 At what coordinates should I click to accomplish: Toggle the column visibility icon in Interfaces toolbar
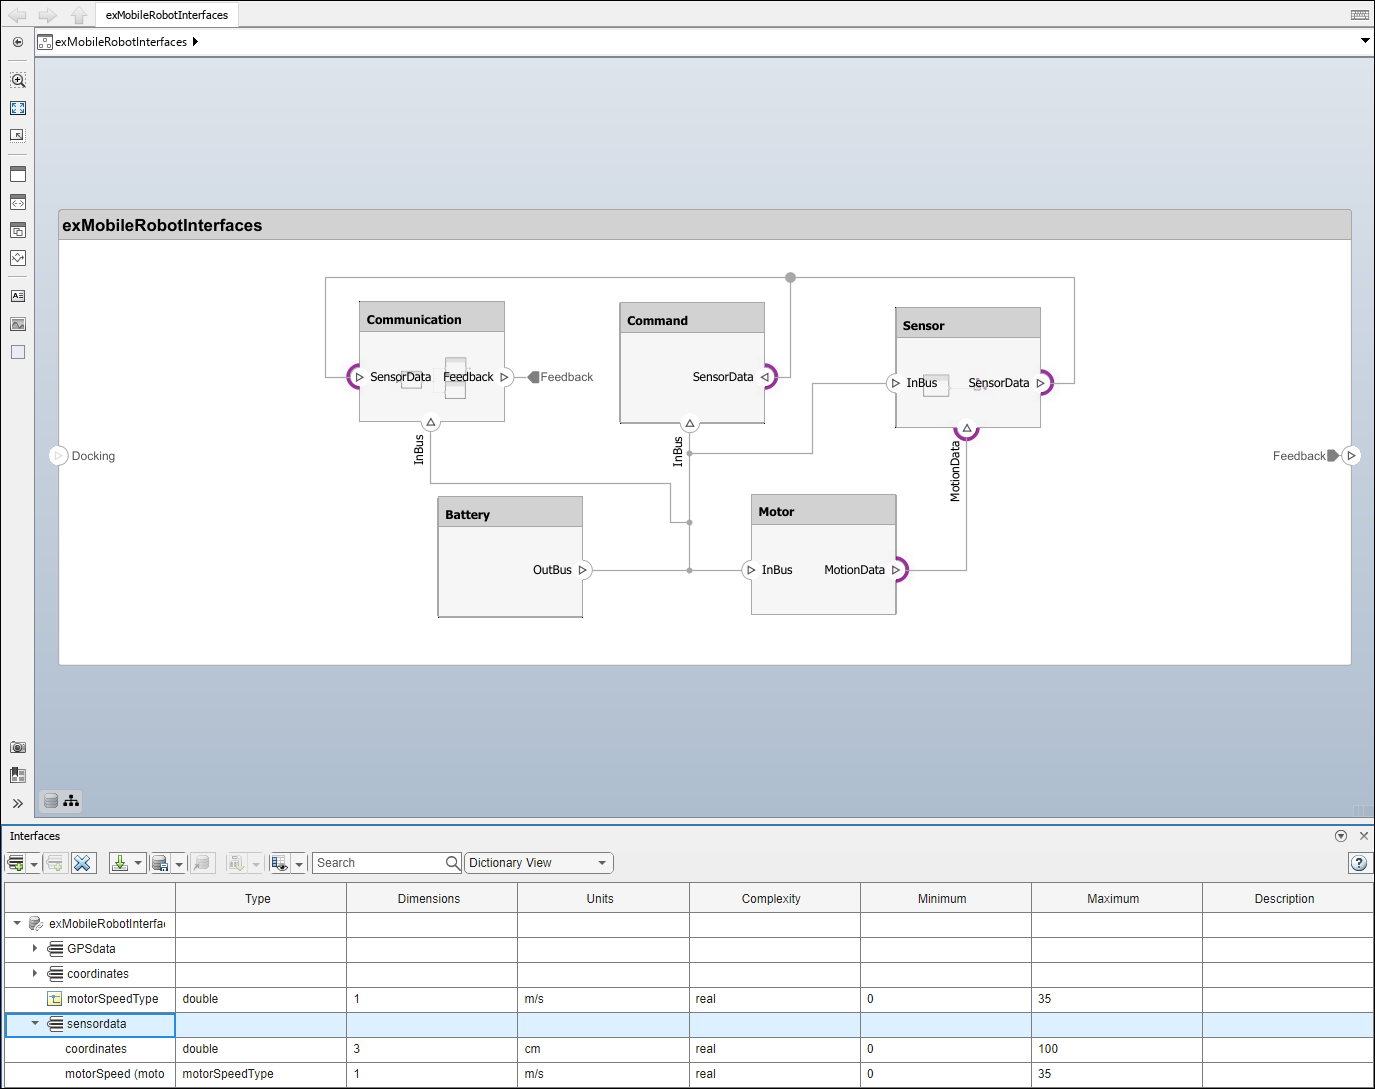pos(281,862)
